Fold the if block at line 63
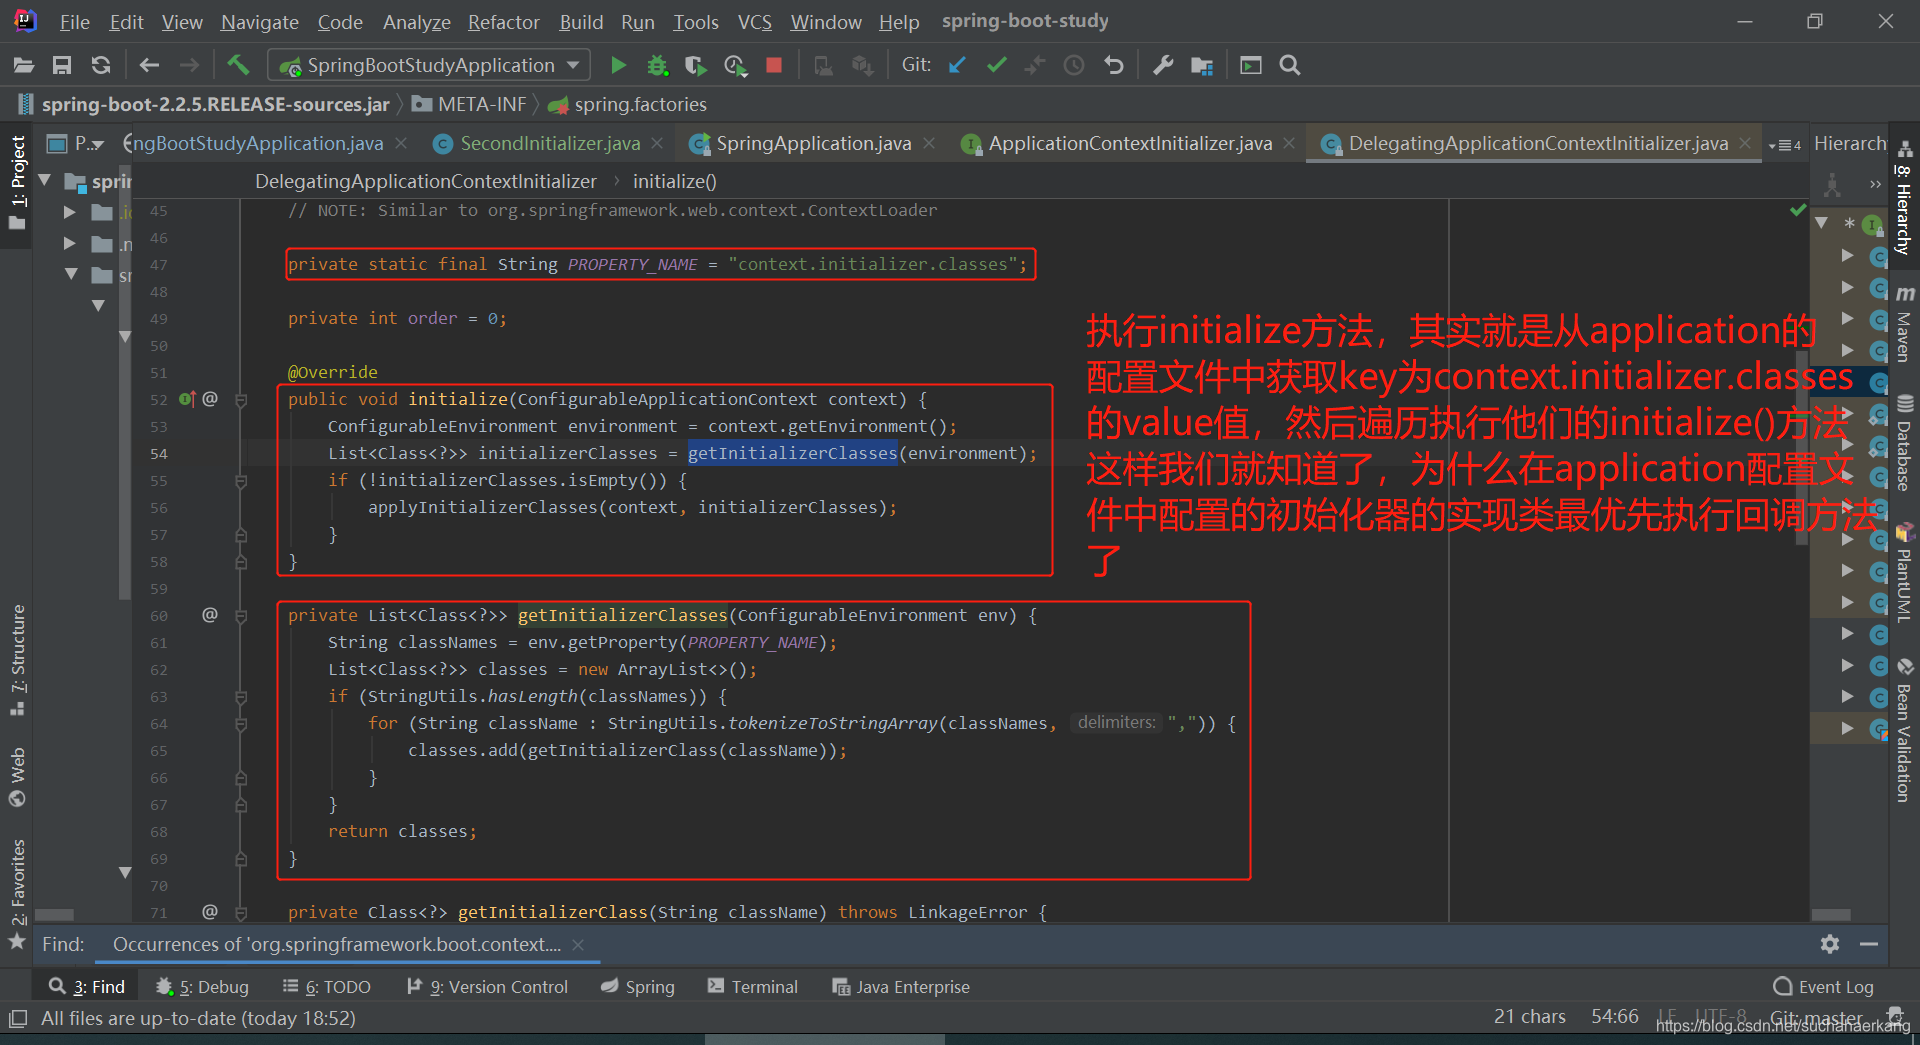The height and width of the screenshot is (1045, 1920). 241,697
